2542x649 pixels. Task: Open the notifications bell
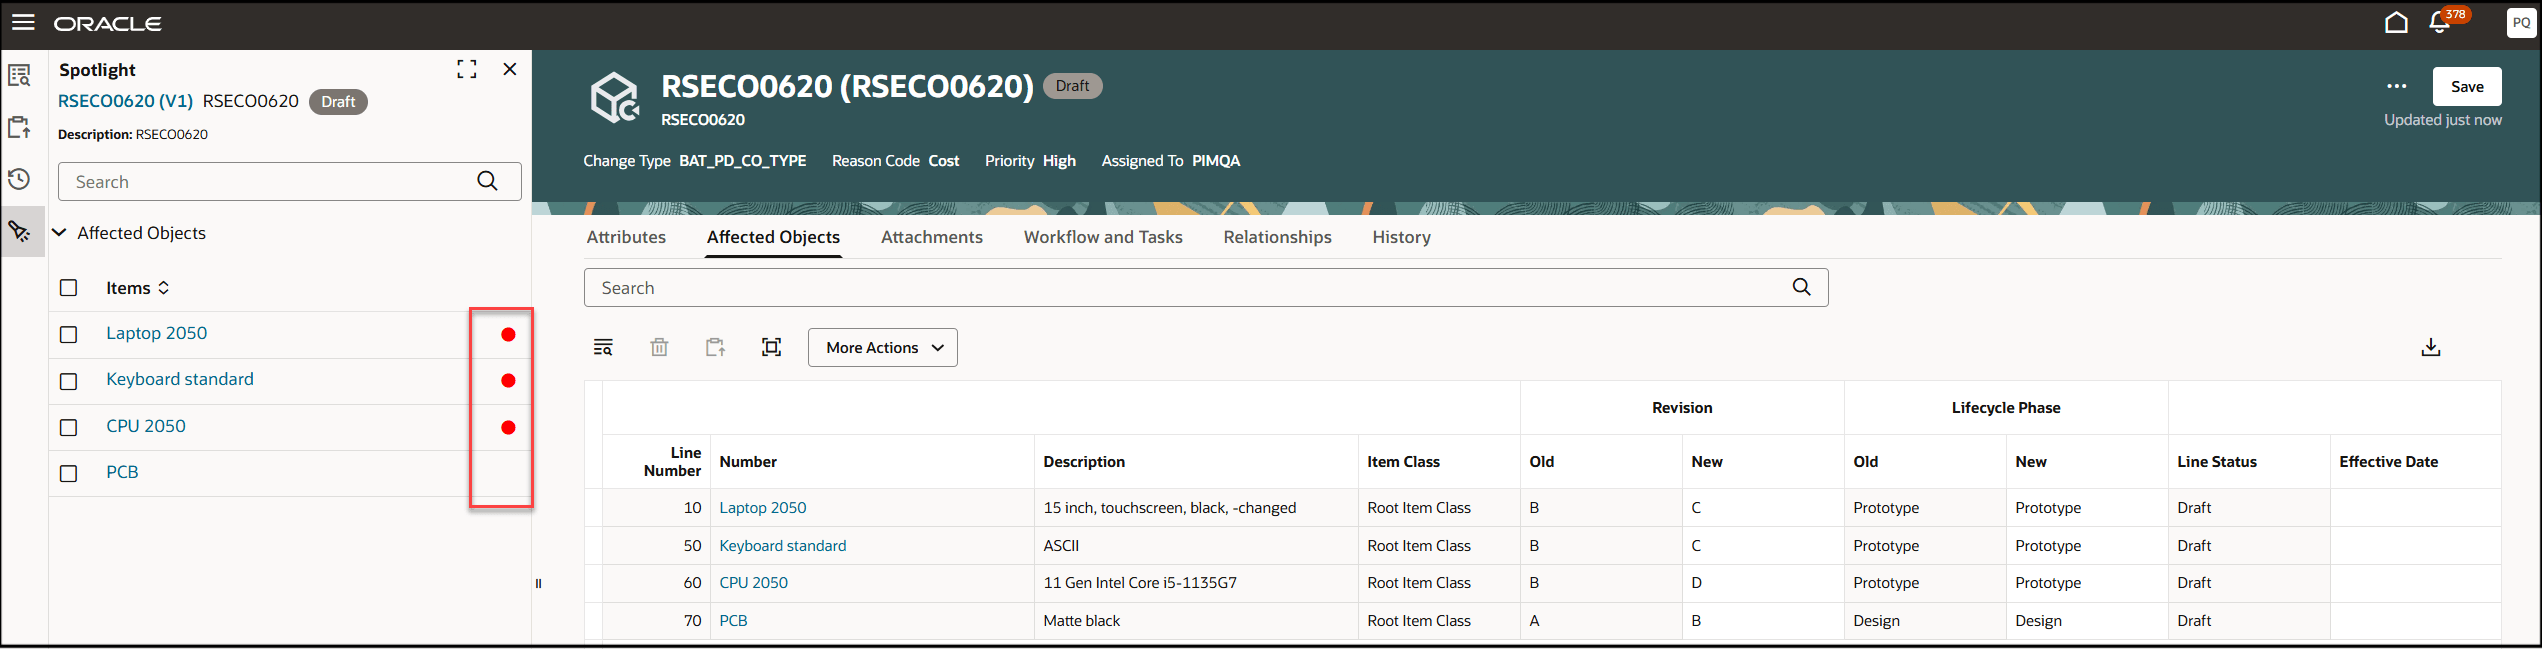[x=2439, y=23]
